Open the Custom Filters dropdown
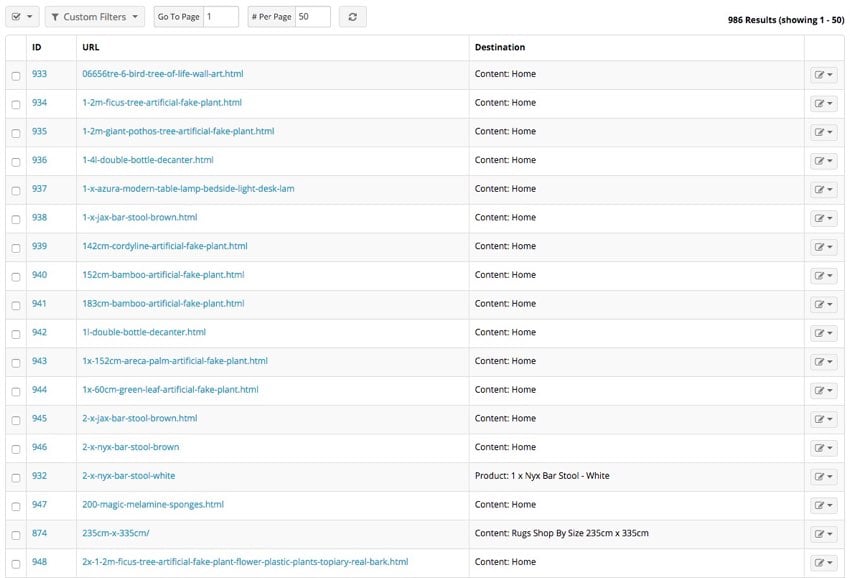This screenshot has height=578, width=850. point(95,17)
